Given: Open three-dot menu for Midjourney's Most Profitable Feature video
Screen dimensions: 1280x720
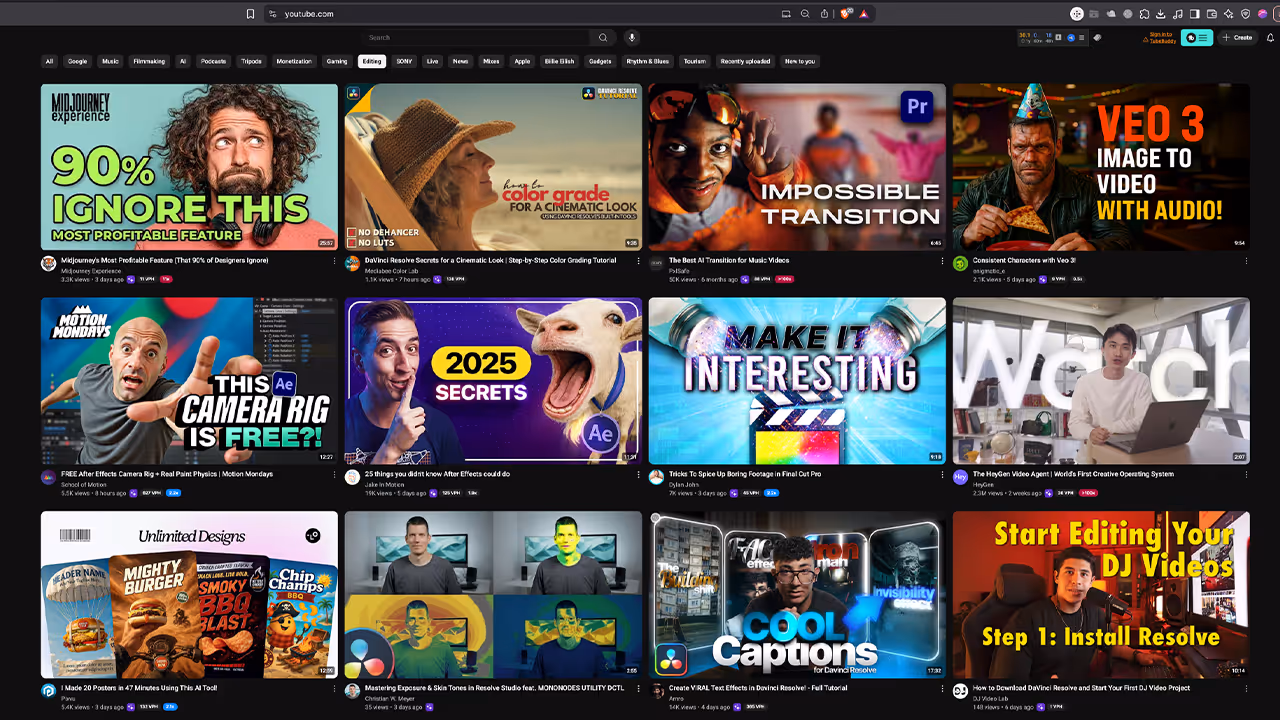Looking at the screenshot, I should click(334, 261).
